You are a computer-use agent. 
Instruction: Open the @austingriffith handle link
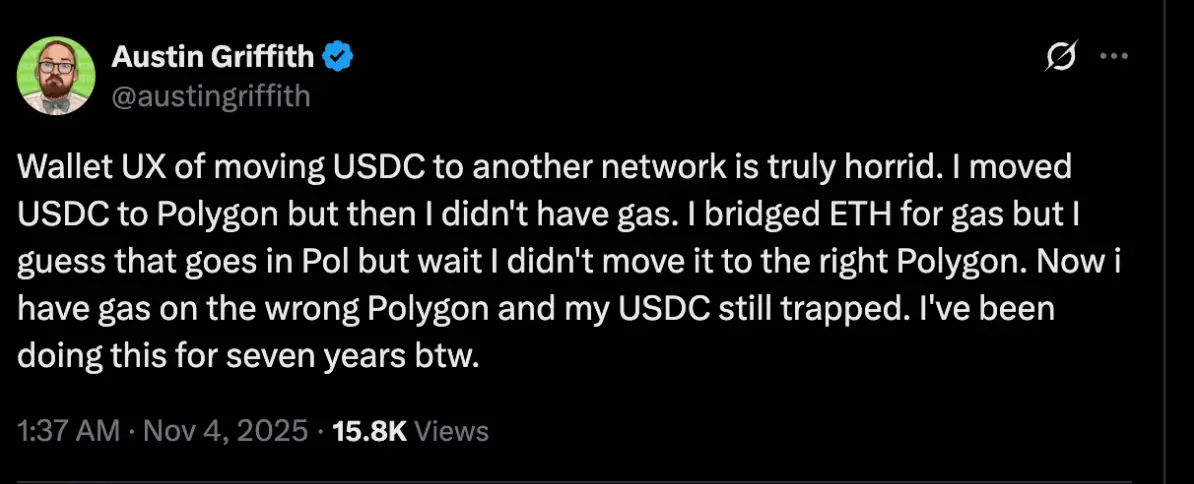(211, 96)
